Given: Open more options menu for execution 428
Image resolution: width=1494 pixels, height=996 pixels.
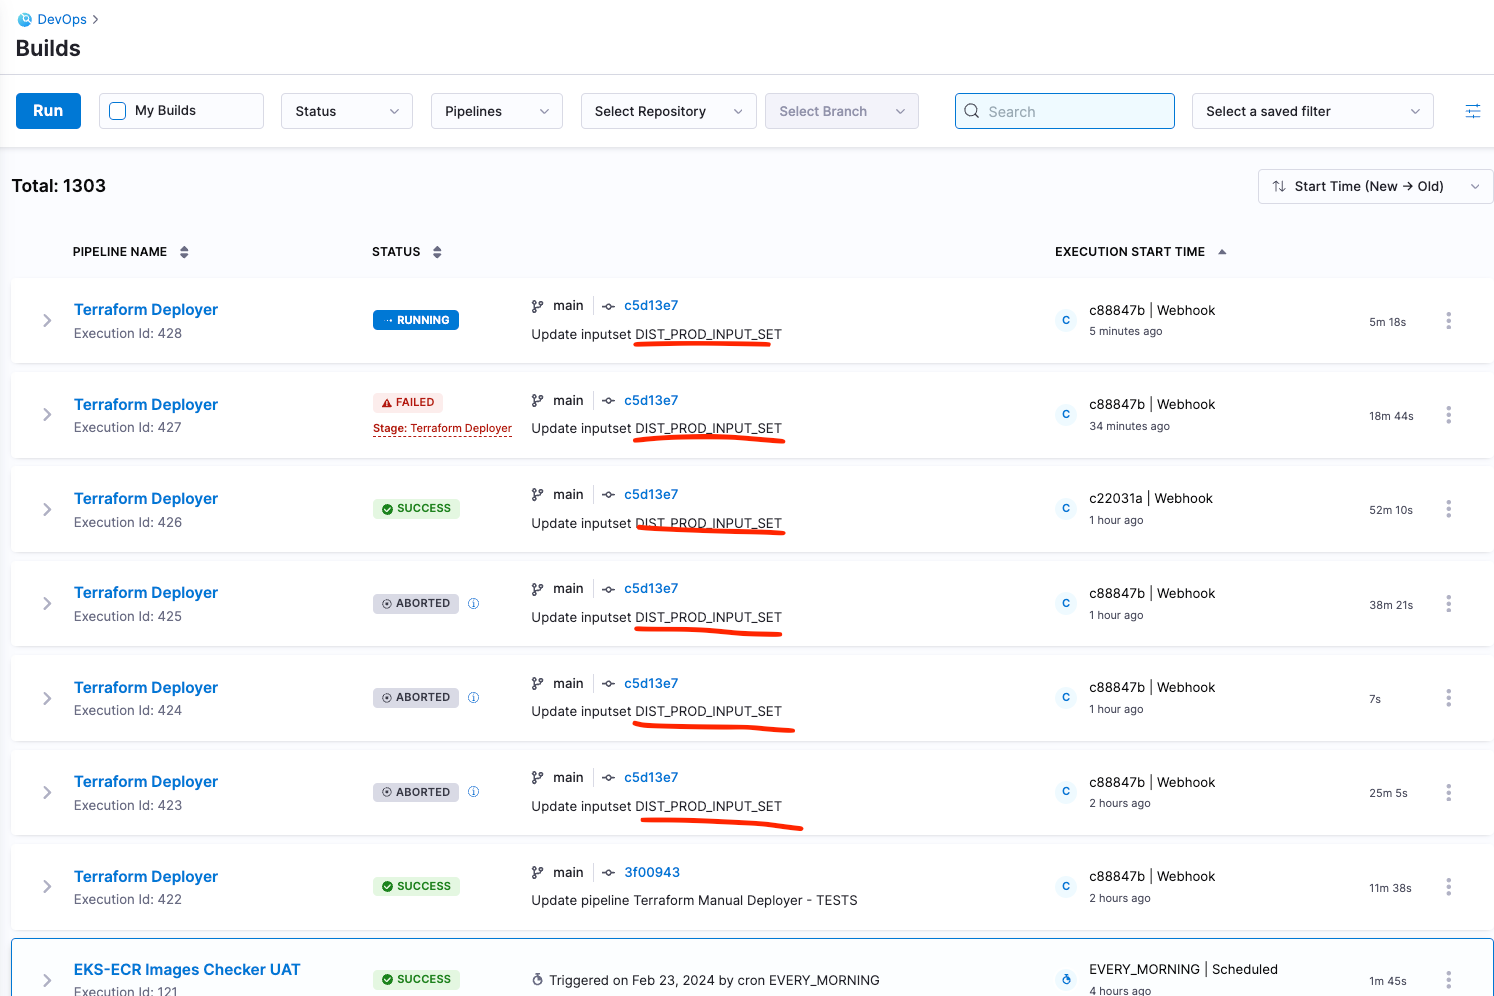Looking at the screenshot, I should (1448, 320).
